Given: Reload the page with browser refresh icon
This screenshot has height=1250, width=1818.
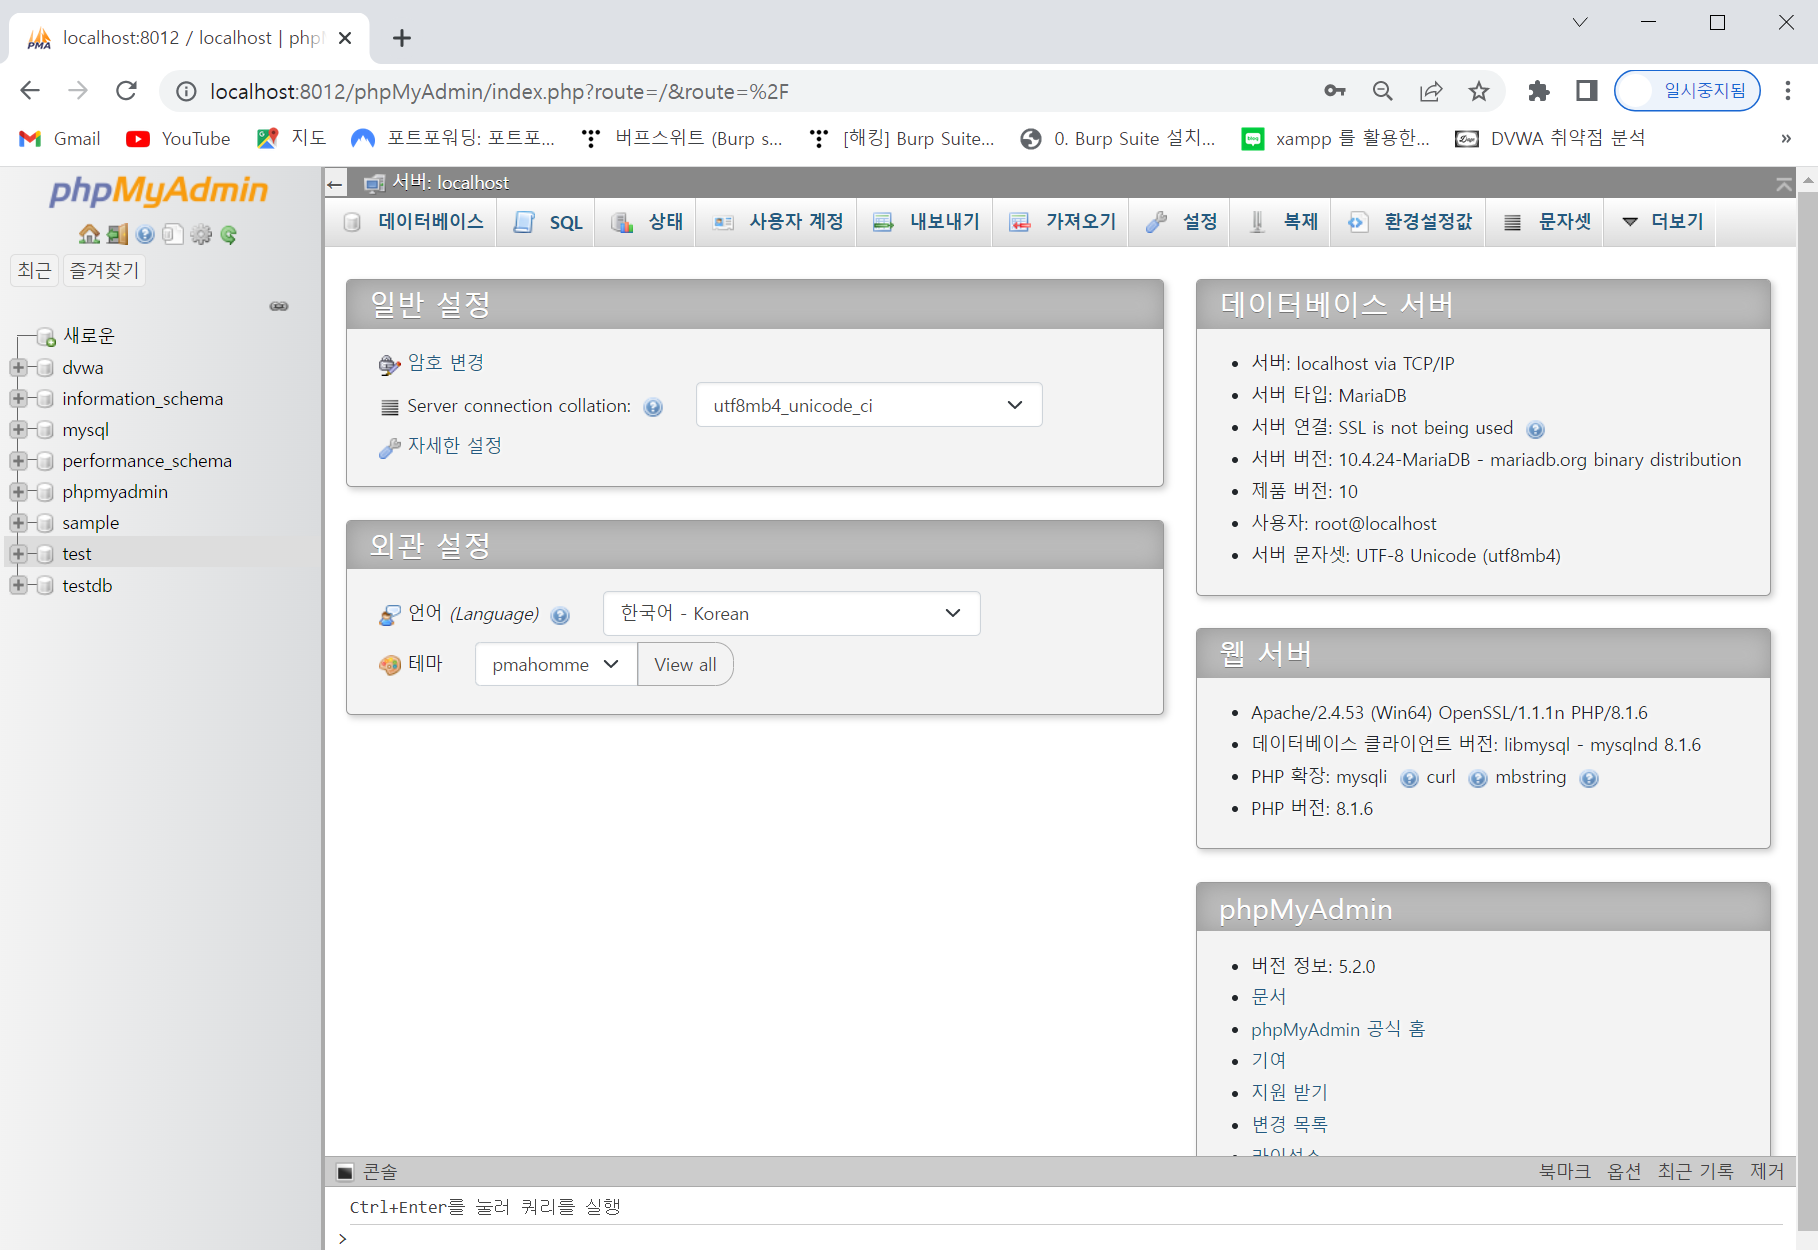Looking at the screenshot, I should 126,91.
